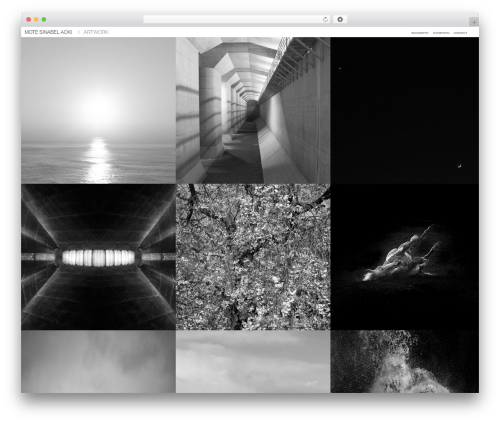500x423 pixels.
Task: Open the Contact navigation link
Action: (460, 33)
